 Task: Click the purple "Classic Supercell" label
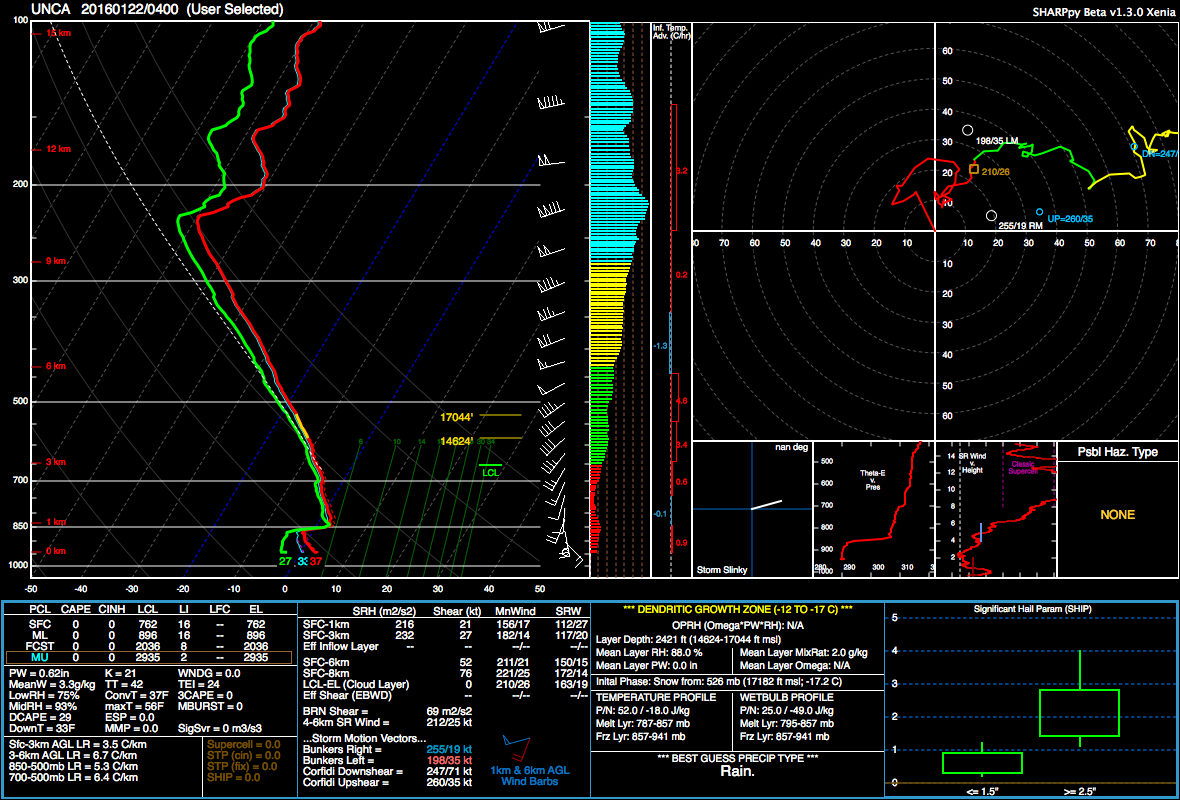(1023, 467)
